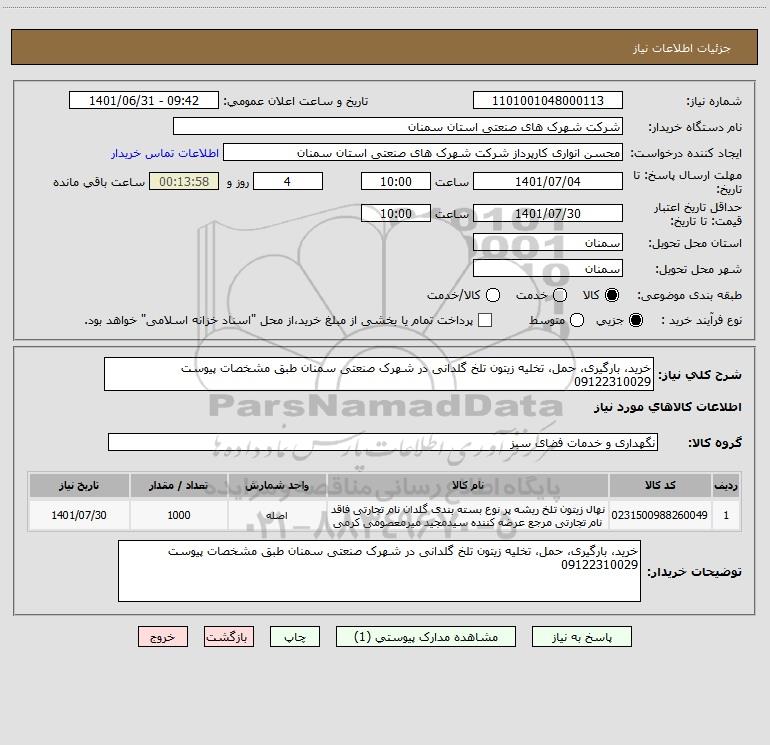Viewport: 770px width, 745px height.
Task: Click the واحد شمارش column header
Action: point(277,485)
